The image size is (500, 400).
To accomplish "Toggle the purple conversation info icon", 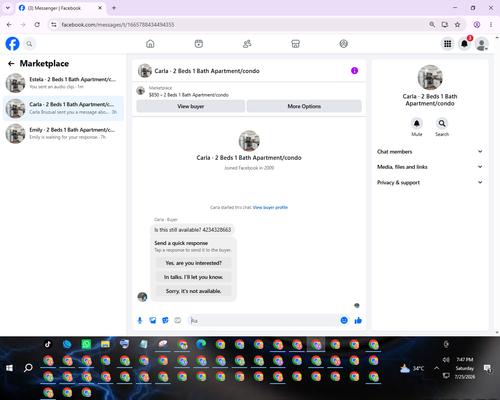I will pyautogui.click(x=355, y=71).
